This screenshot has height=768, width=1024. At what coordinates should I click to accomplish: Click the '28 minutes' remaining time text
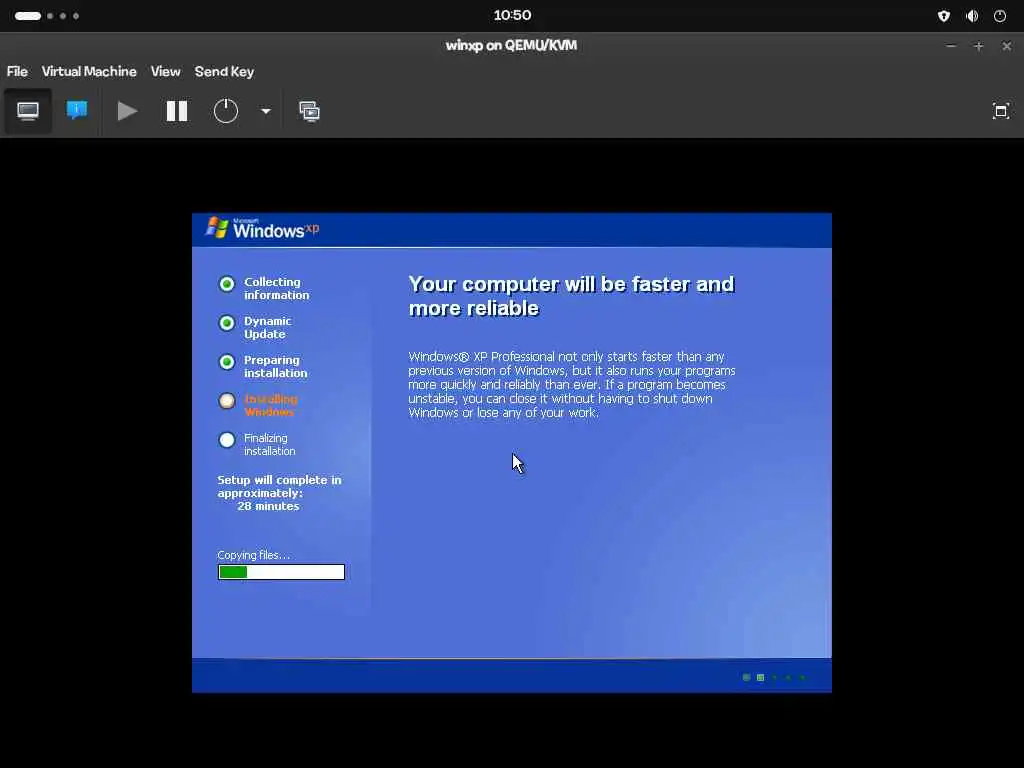268,506
